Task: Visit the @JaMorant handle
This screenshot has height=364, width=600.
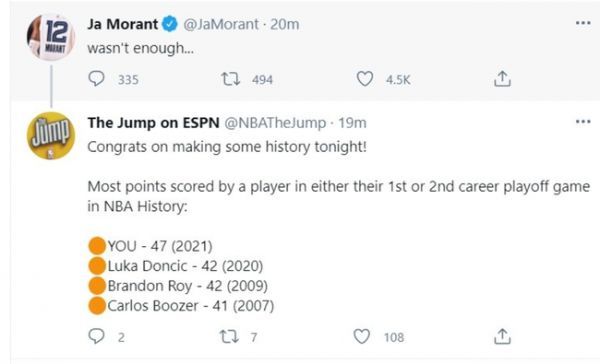Action: click(x=221, y=24)
